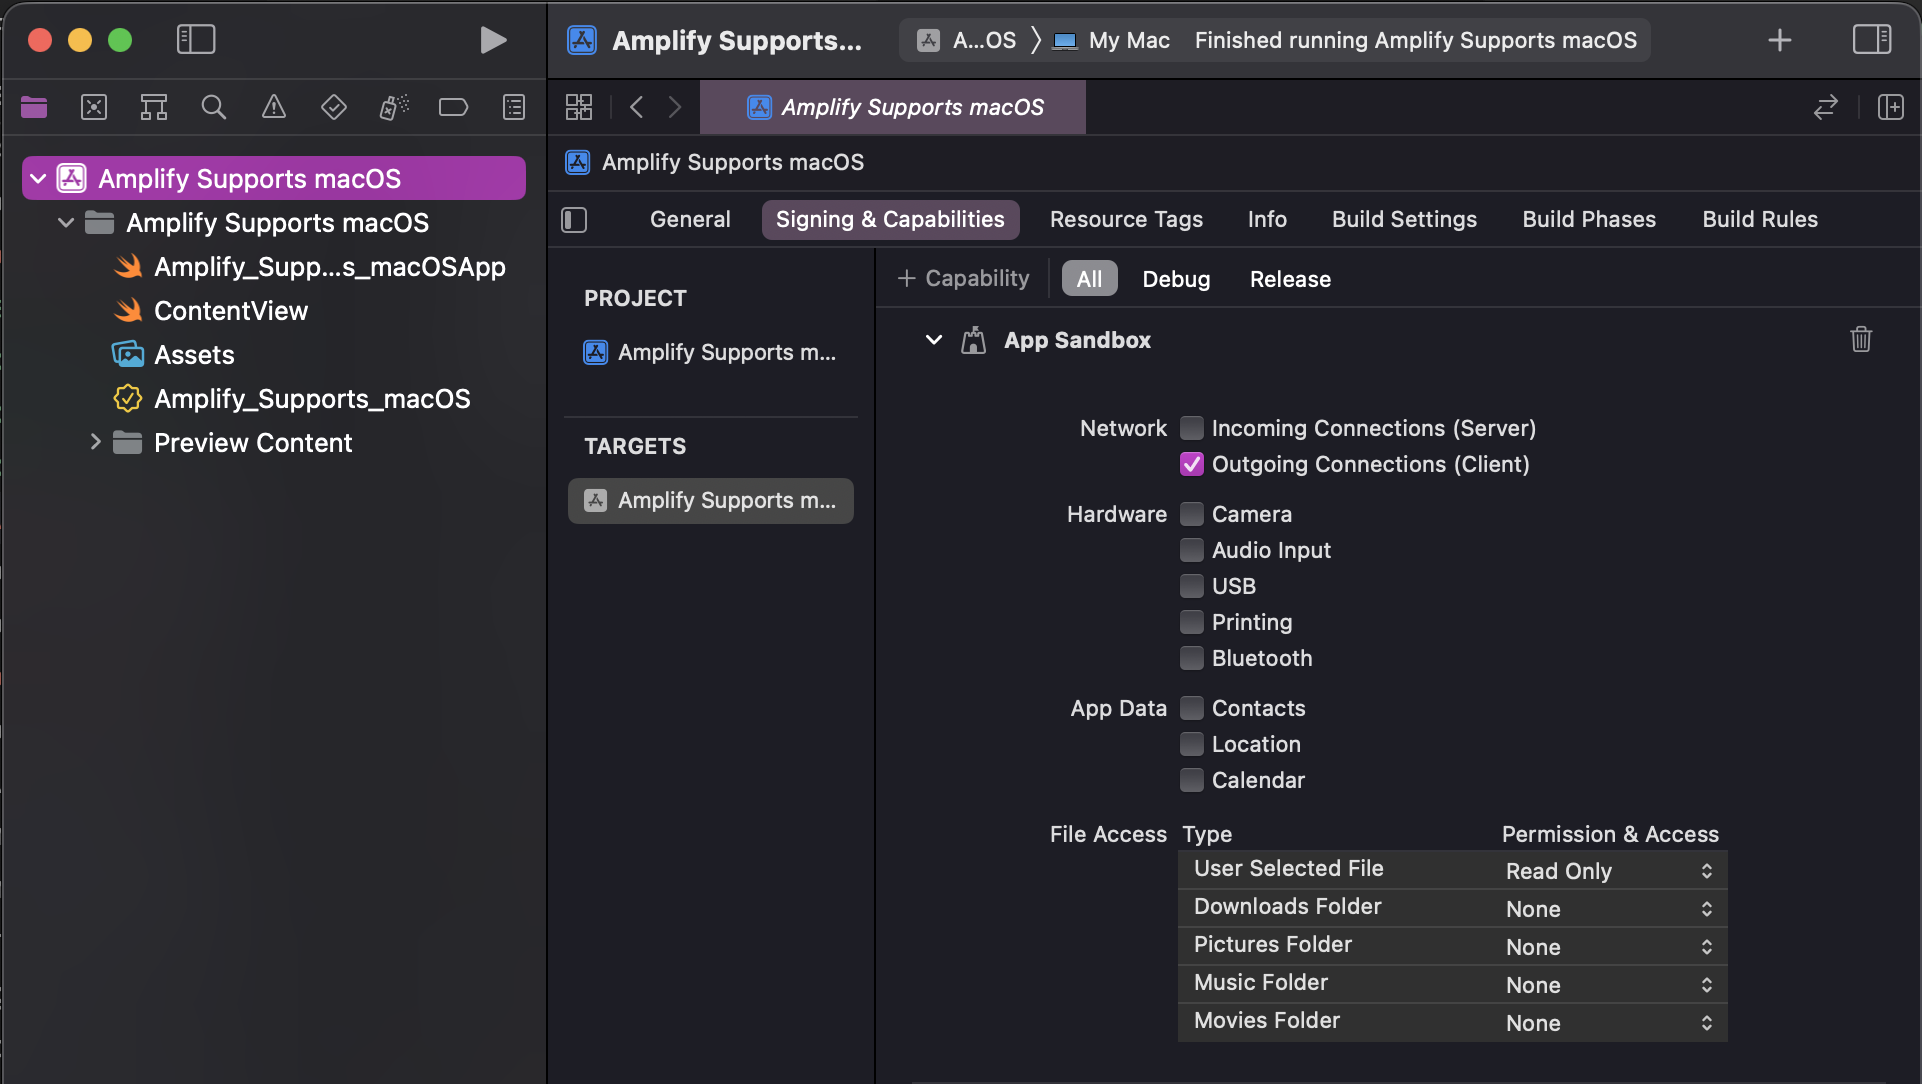
Task: Click the + Capability button
Action: (x=963, y=279)
